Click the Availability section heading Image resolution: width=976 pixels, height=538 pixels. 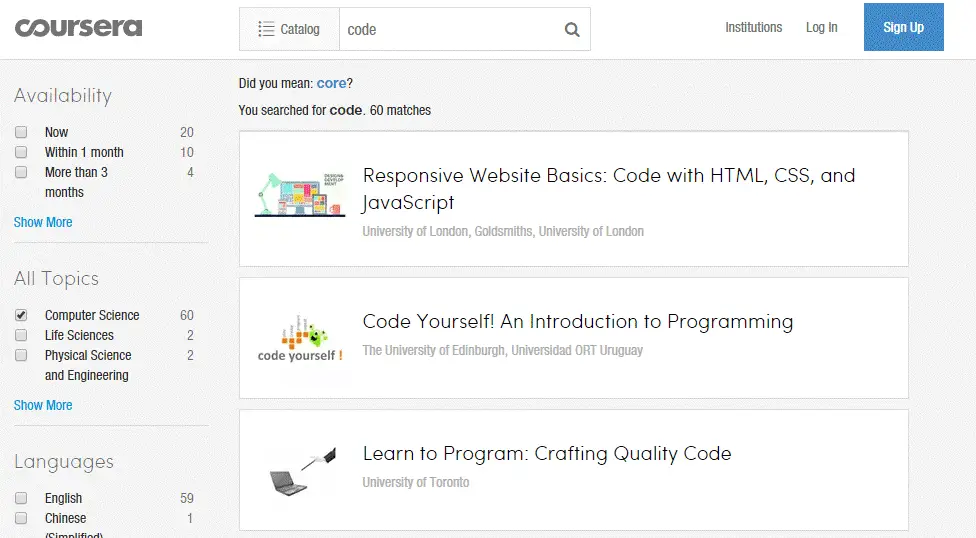coord(63,95)
